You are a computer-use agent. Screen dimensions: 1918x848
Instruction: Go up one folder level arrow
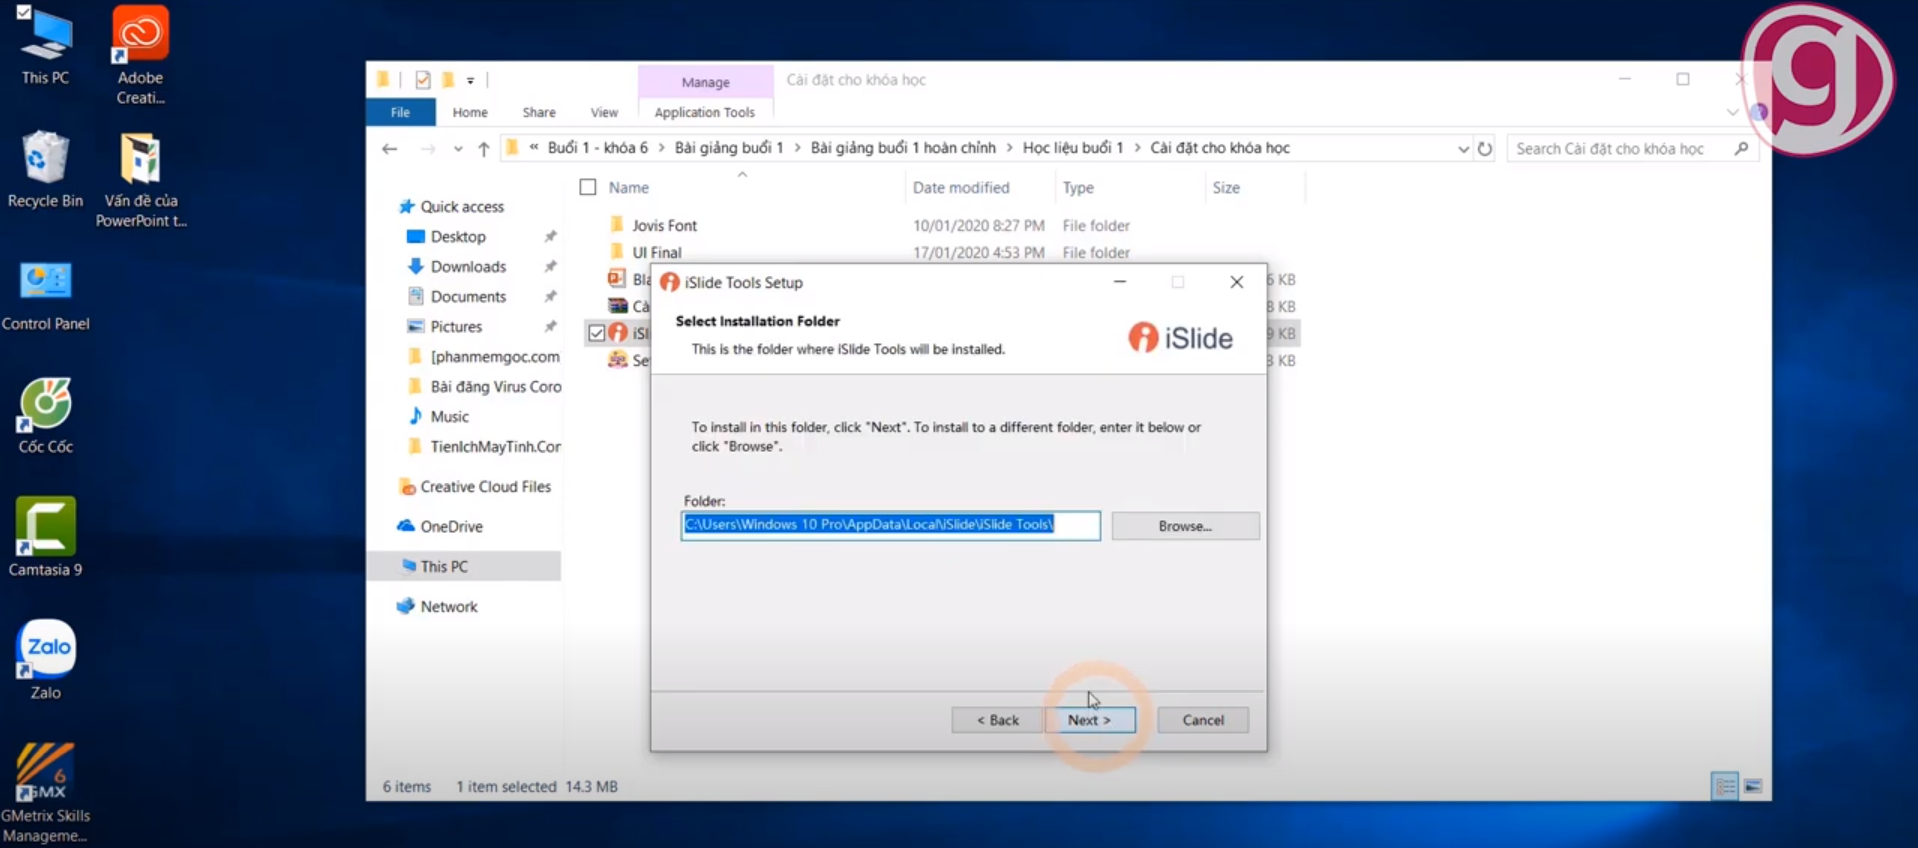point(484,149)
